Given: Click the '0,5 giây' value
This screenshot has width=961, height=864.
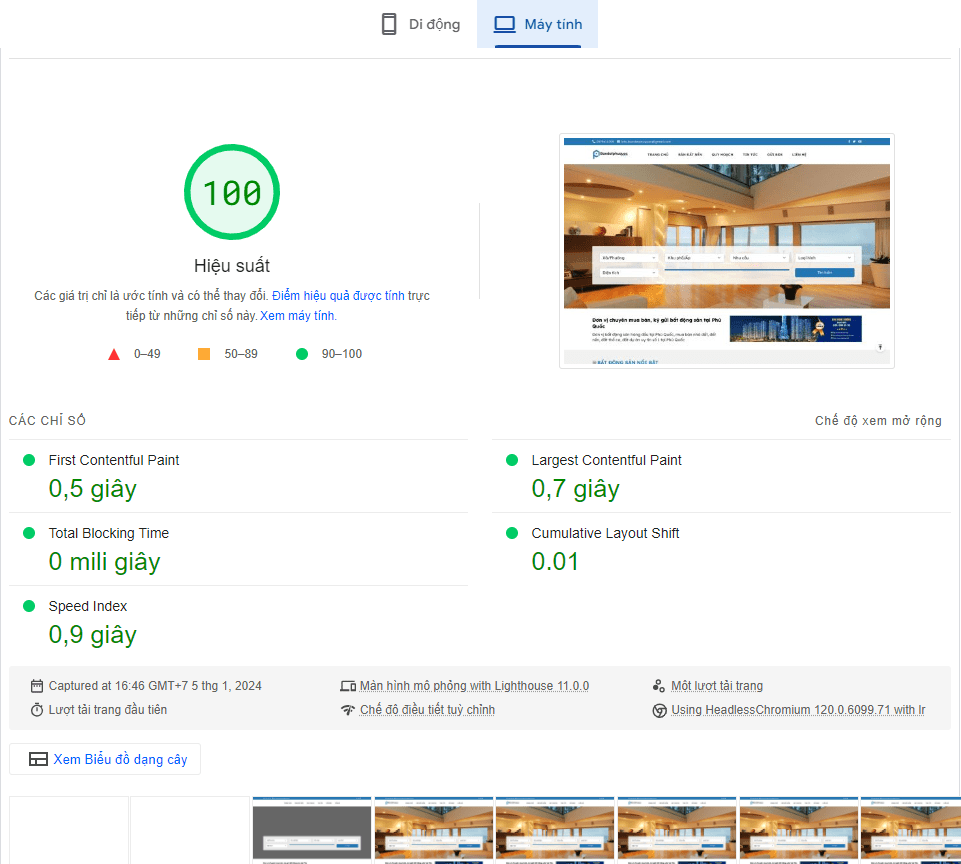Looking at the screenshot, I should tap(93, 489).
